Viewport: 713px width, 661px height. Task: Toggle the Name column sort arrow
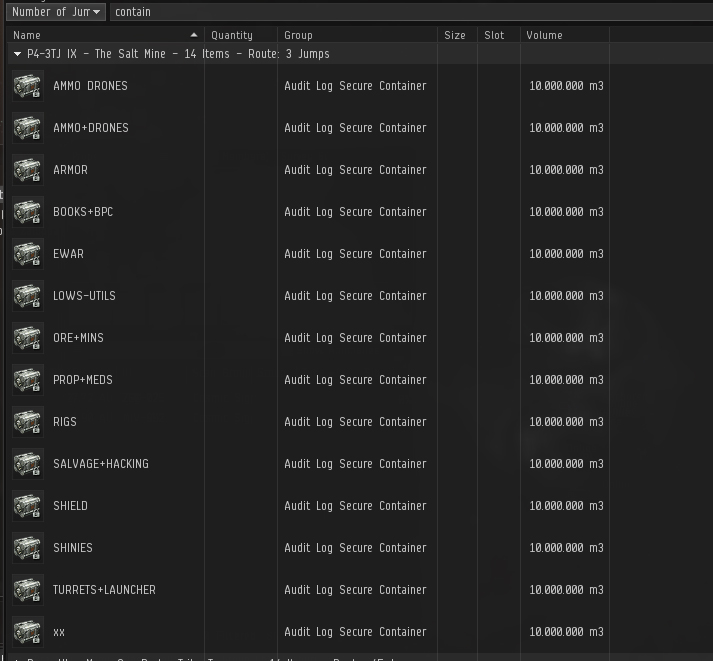pos(194,35)
